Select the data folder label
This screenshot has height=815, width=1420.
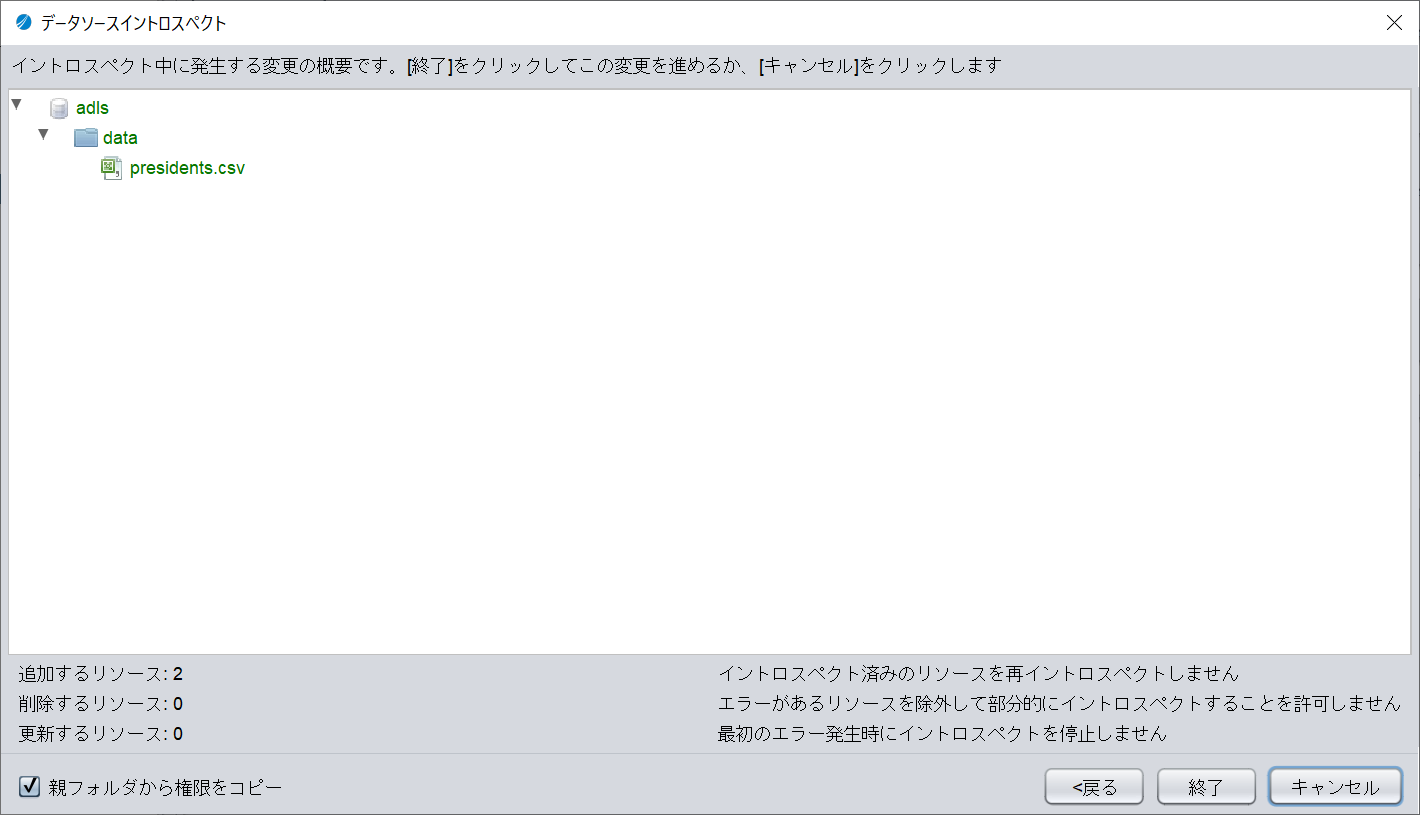coord(120,138)
